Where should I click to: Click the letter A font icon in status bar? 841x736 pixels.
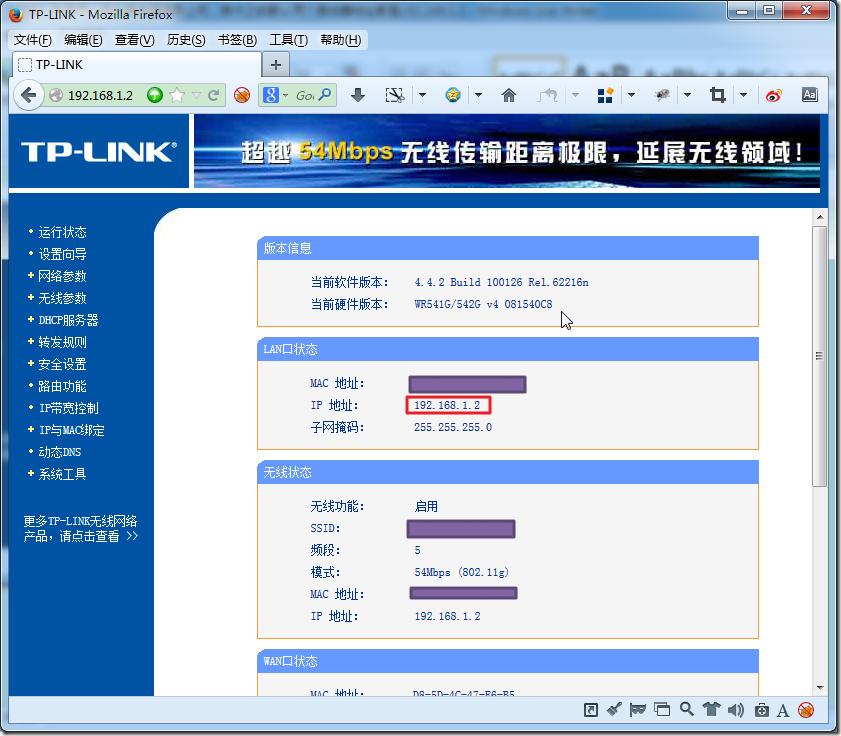pyautogui.click(x=783, y=711)
